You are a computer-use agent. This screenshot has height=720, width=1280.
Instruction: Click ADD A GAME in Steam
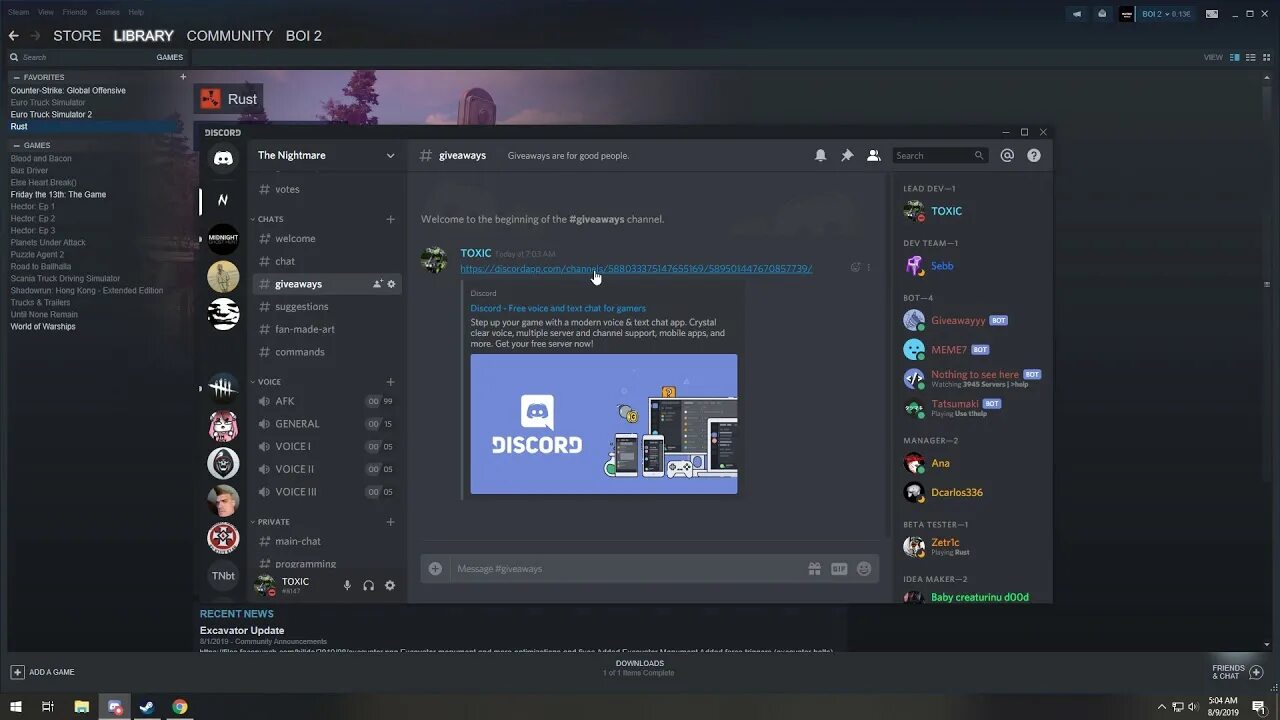43,672
